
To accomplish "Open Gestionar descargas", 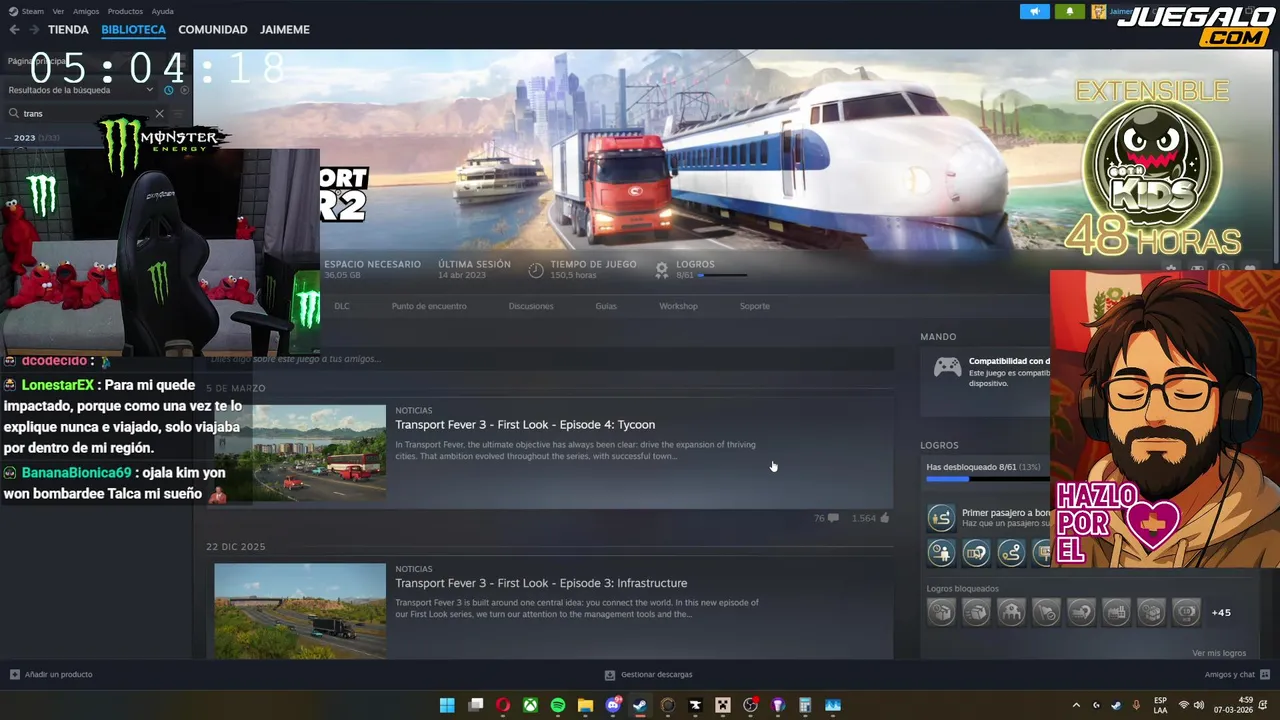I will (x=649, y=675).
